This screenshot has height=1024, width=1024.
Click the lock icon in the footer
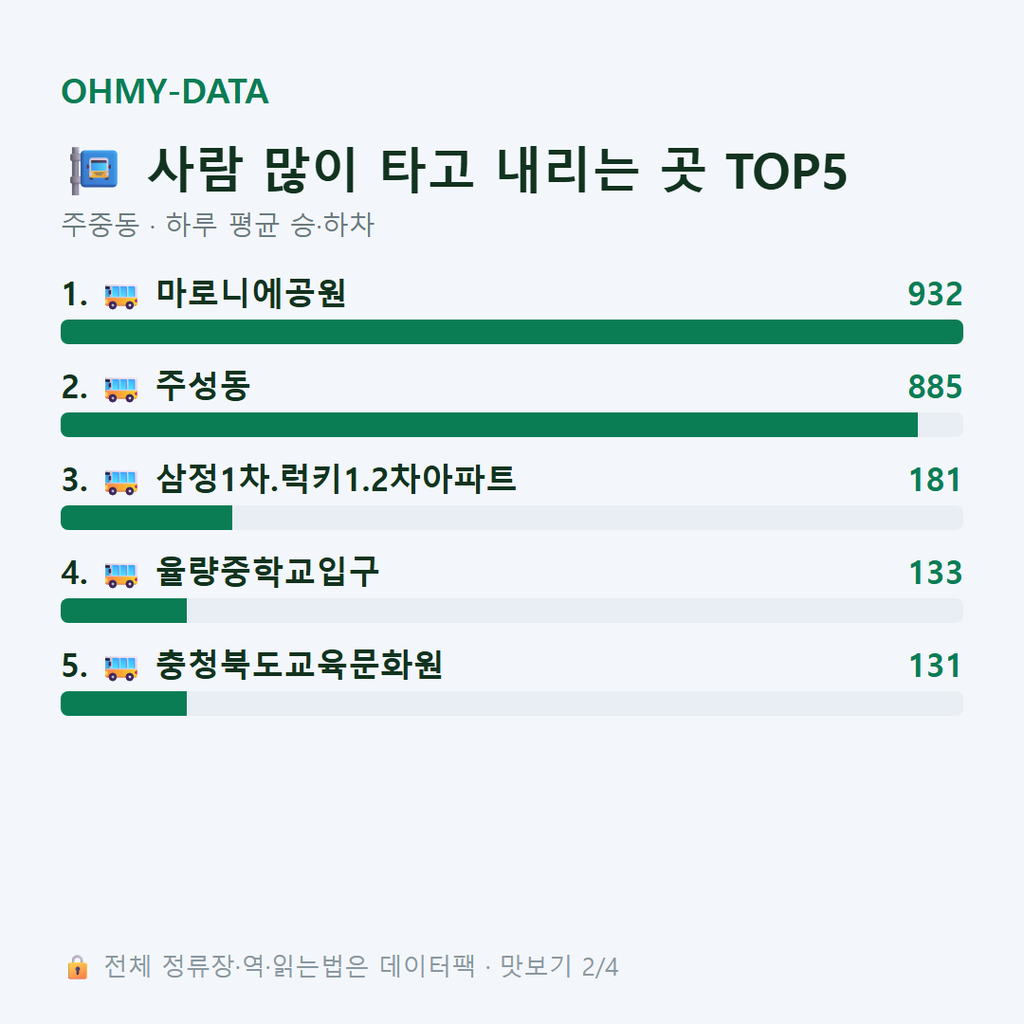click(x=77, y=967)
